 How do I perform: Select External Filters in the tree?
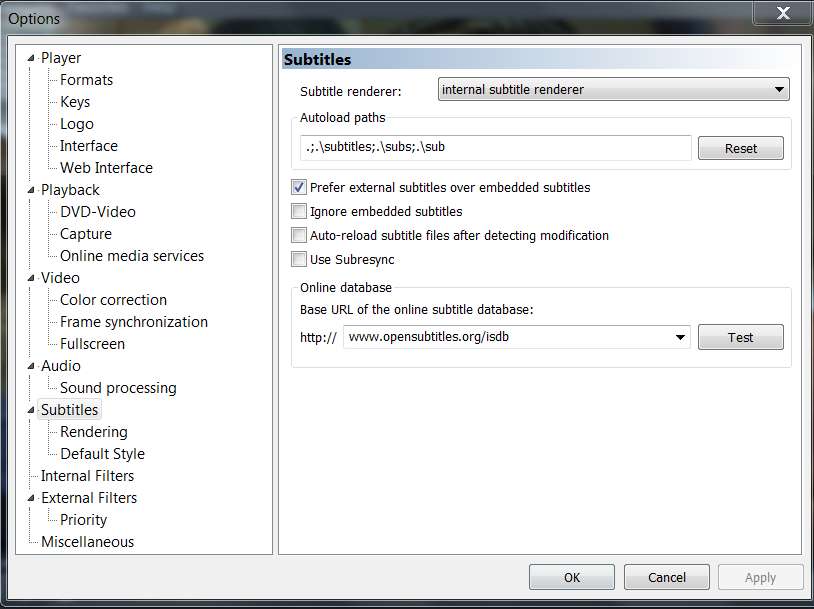pyautogui.click(x=89, y=498)
